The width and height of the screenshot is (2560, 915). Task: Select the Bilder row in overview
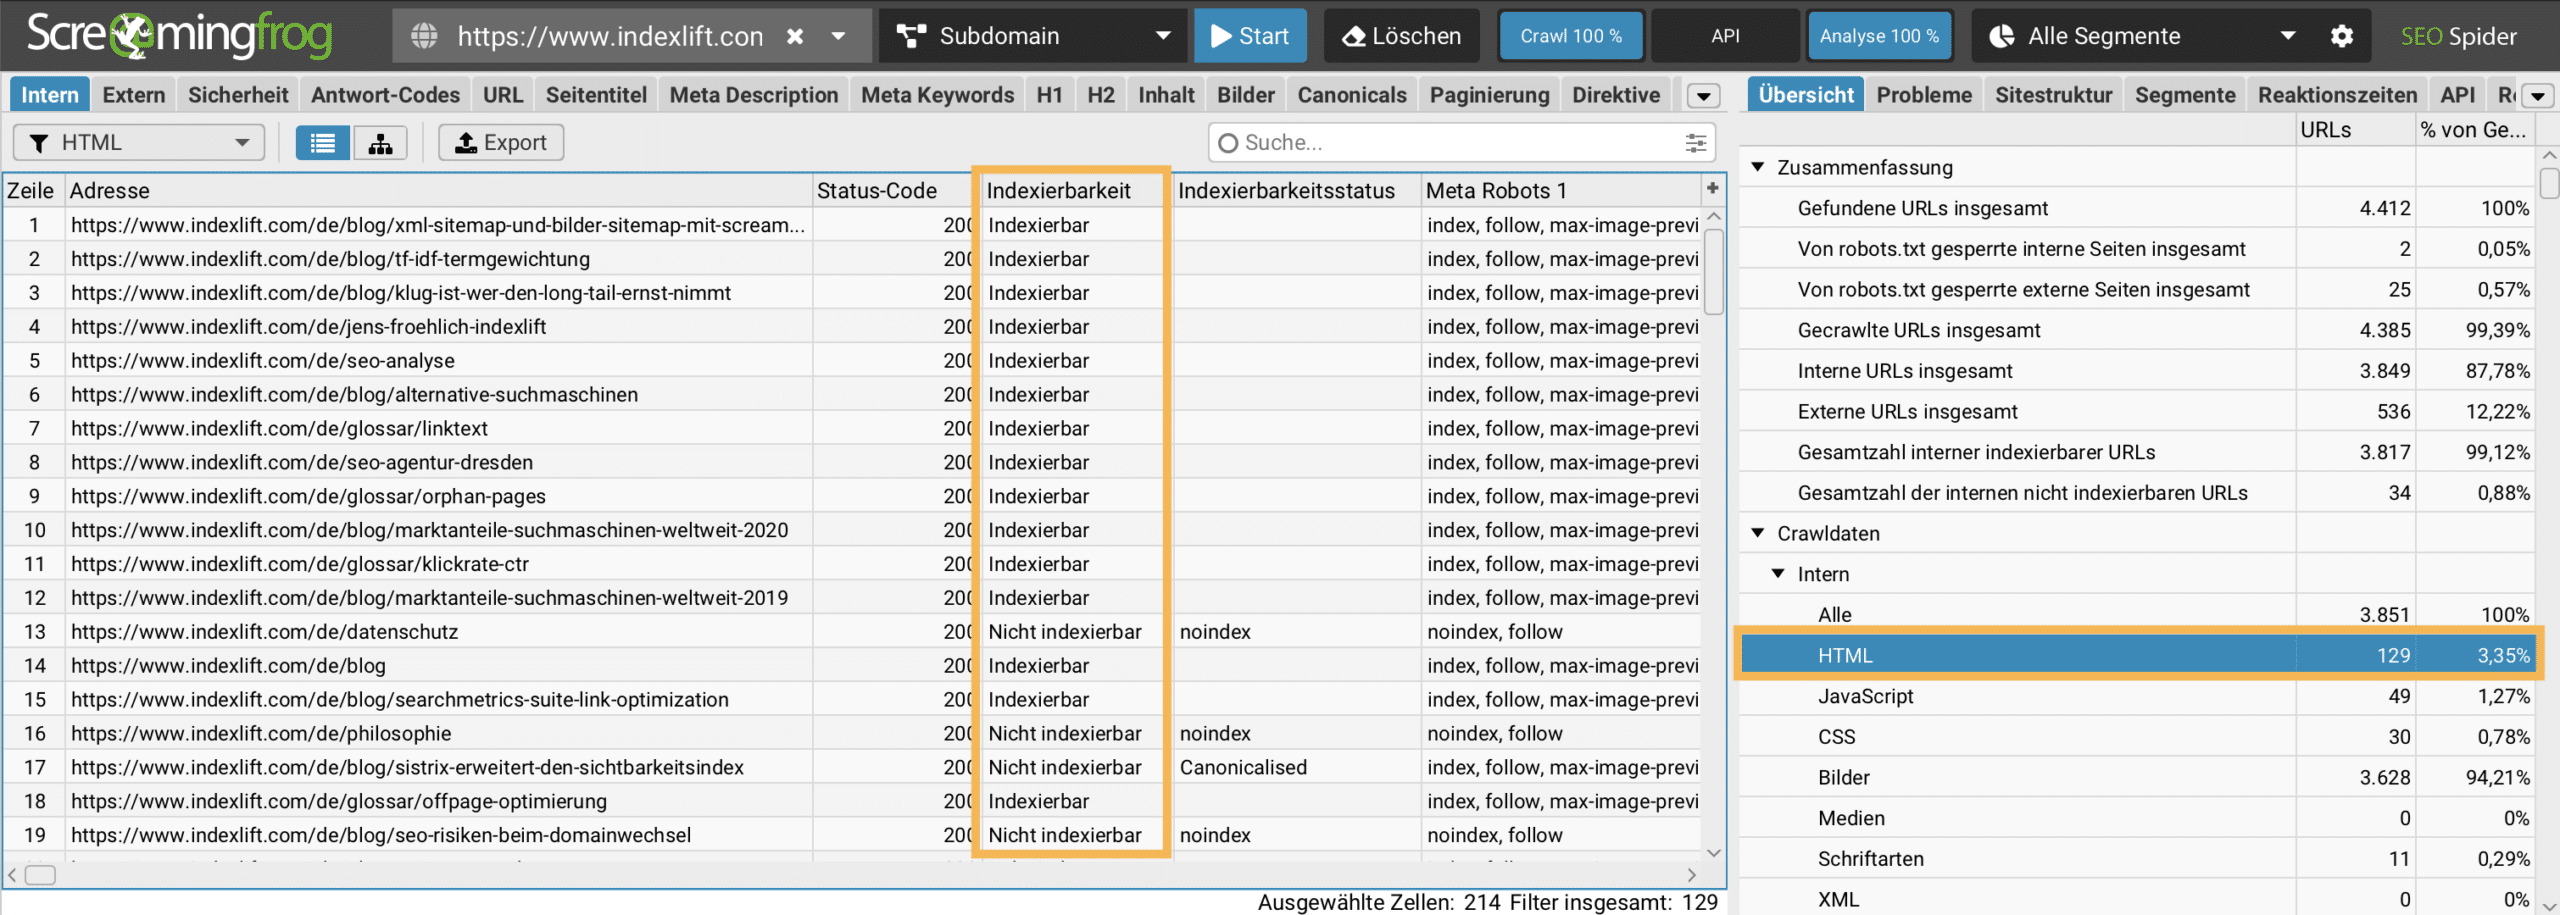pos(2137,777)
